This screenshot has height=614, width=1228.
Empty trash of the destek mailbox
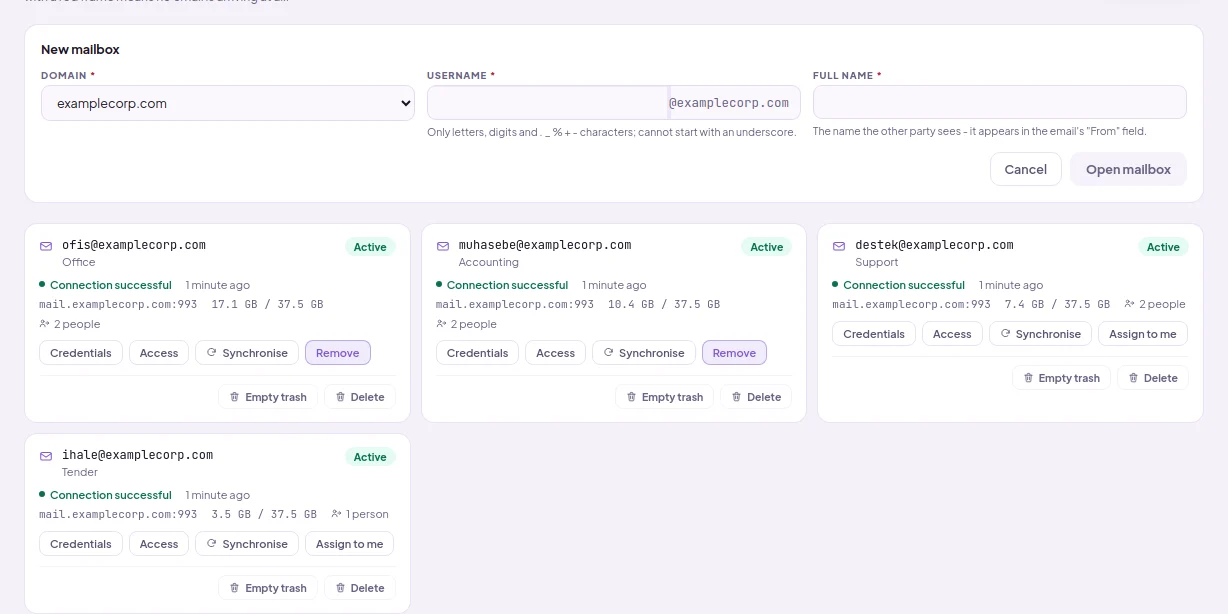pos(1062,378)
